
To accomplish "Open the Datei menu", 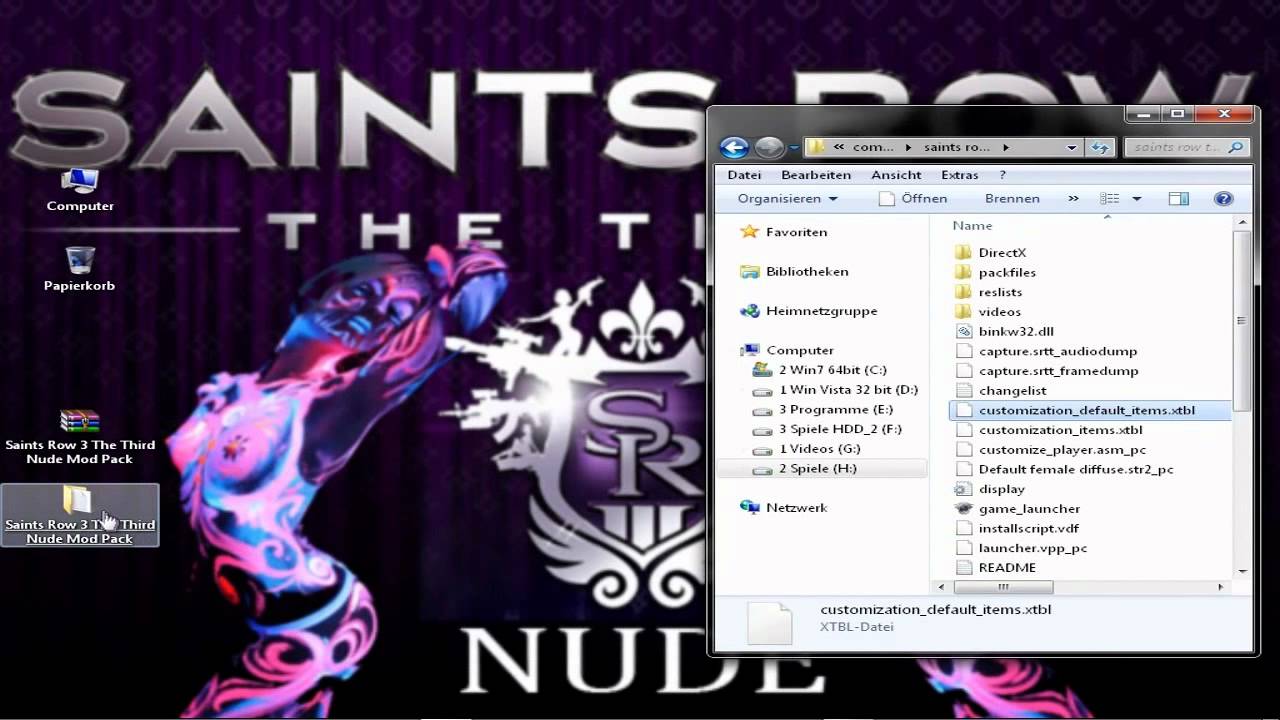I will (x=744, y=175).
